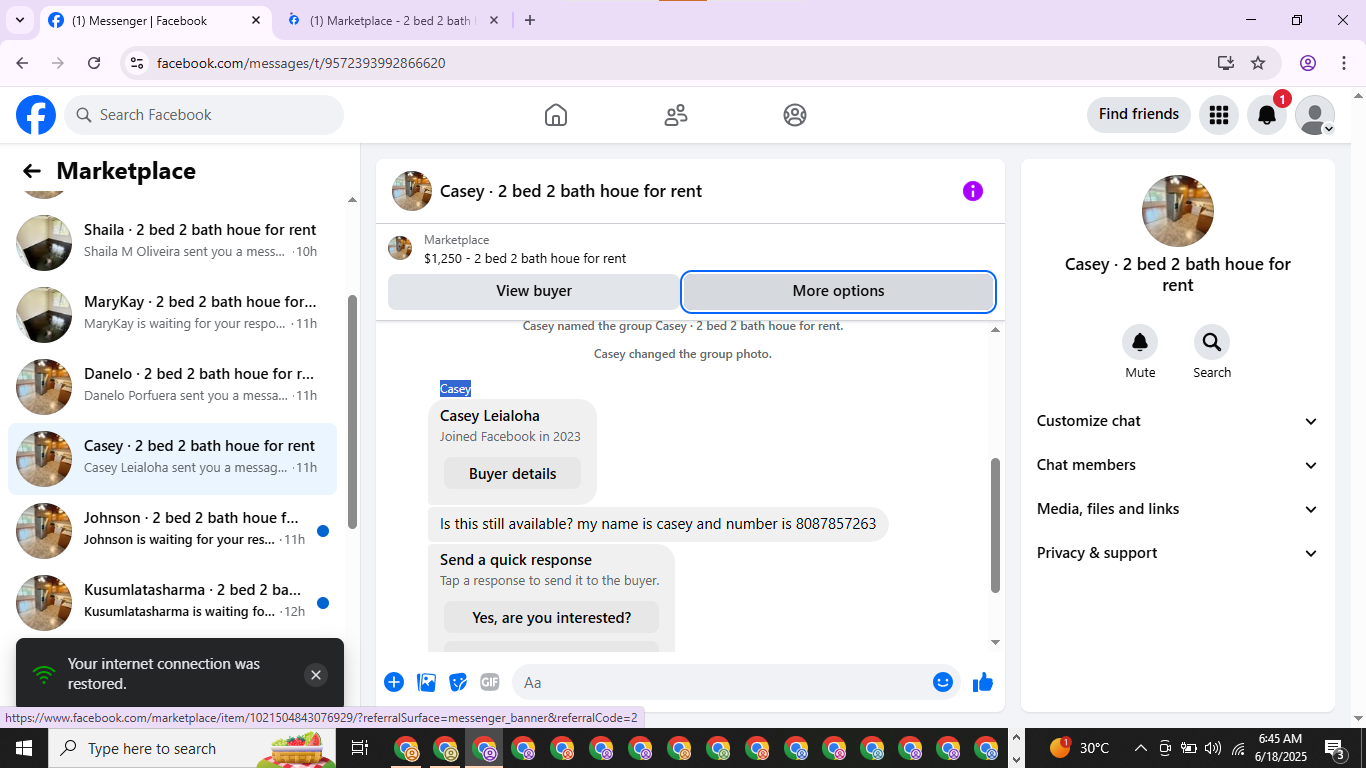Screen dimensions: 1366x768
Task: Show hidden system tray icons
Action: coord(1140,748)
